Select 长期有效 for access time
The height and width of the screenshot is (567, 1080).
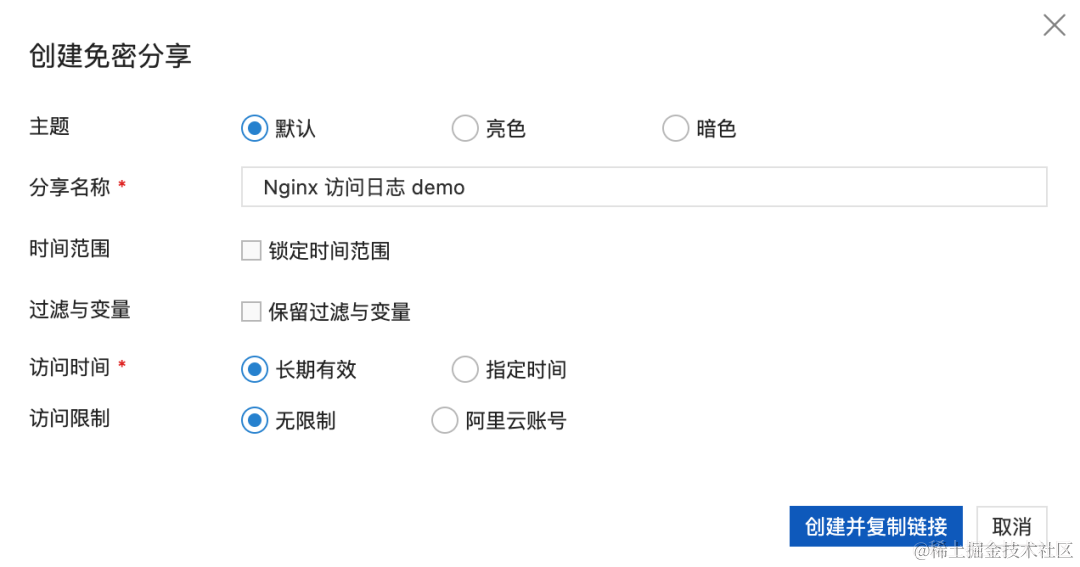pyautogui.click(x=255, y=370)
